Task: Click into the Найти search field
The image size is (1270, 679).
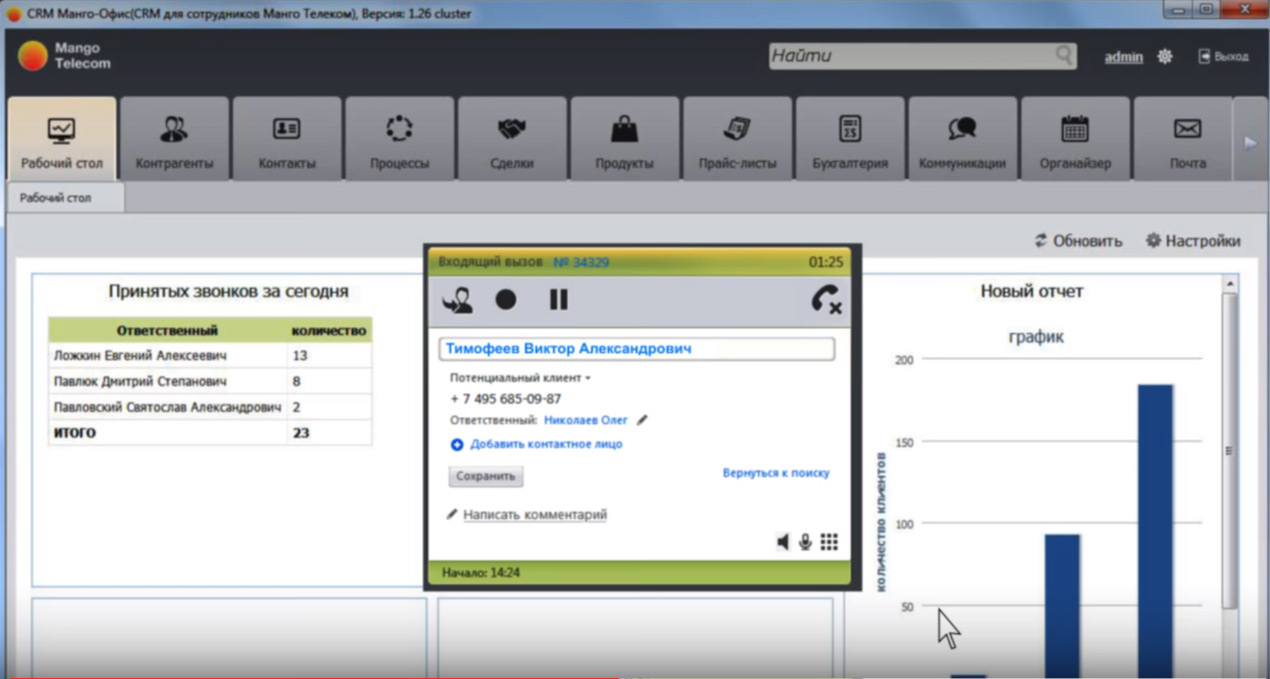Action: (x=910, y=56)
